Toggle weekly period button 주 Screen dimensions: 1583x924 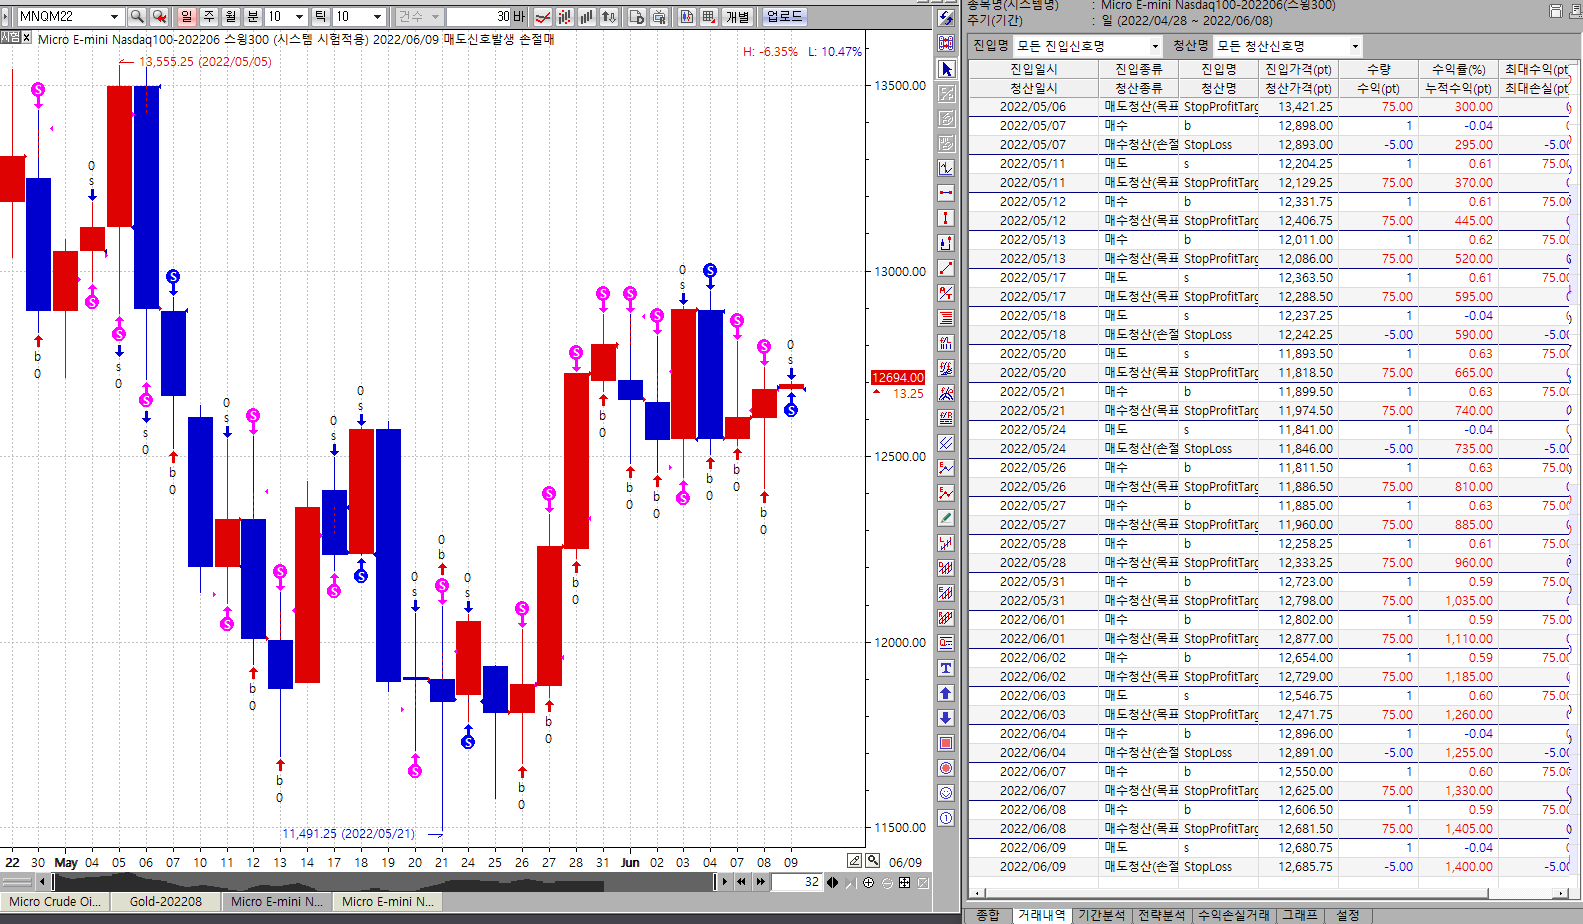[209, 17]
